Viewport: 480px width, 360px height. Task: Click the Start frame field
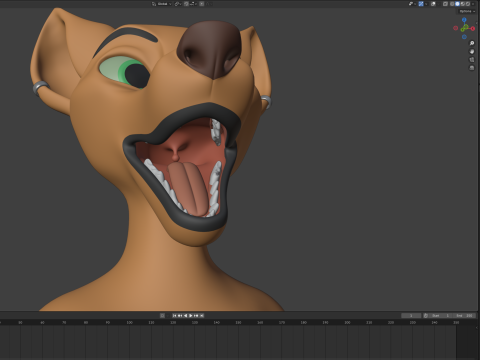[x=440, y=315]
